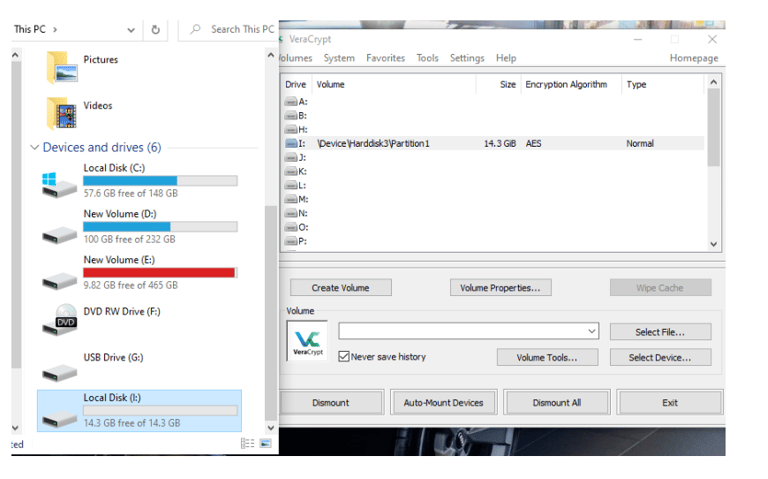768x479 pixels.
Task: Click scroll down arrow of VeraCrypt drive list
Action: click(714, 244)
